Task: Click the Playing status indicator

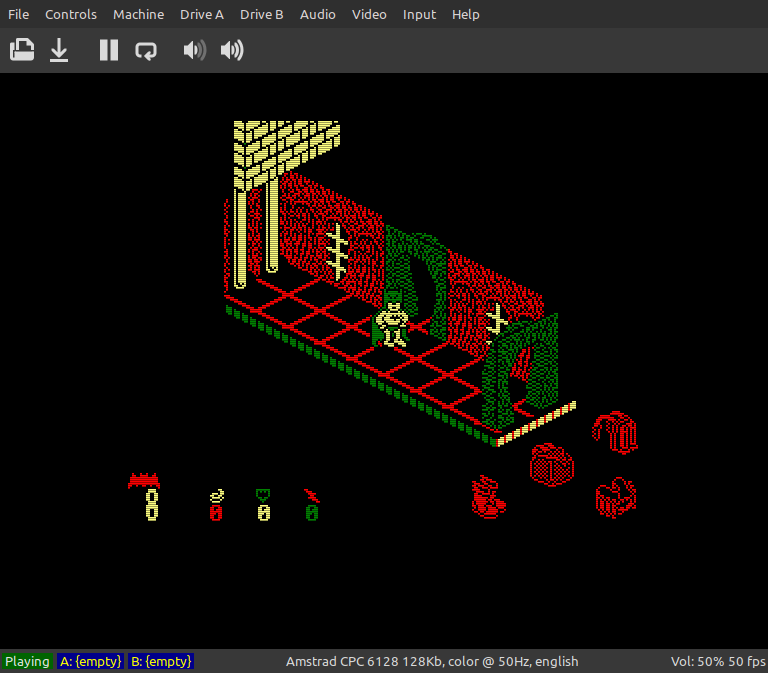Action: (27, 661)
